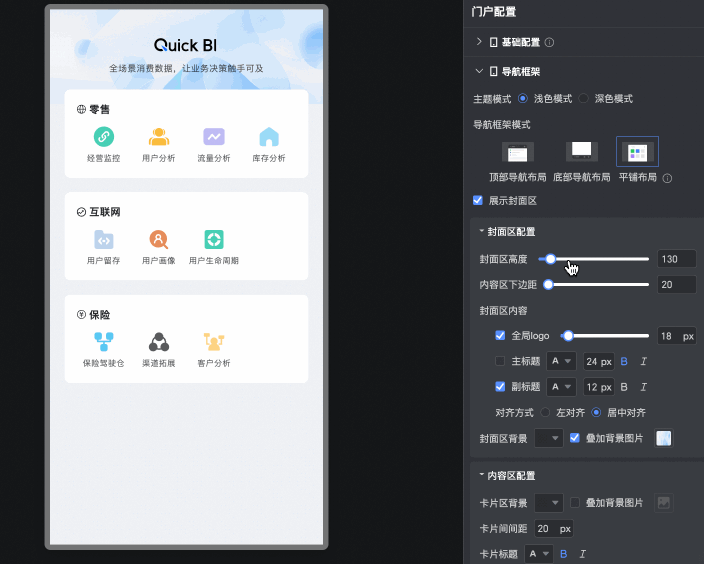Click the subtitle 全场景消费数据 in preview
Image resolution: width=704 pixels, height=564 pixels.
point(186,69)
